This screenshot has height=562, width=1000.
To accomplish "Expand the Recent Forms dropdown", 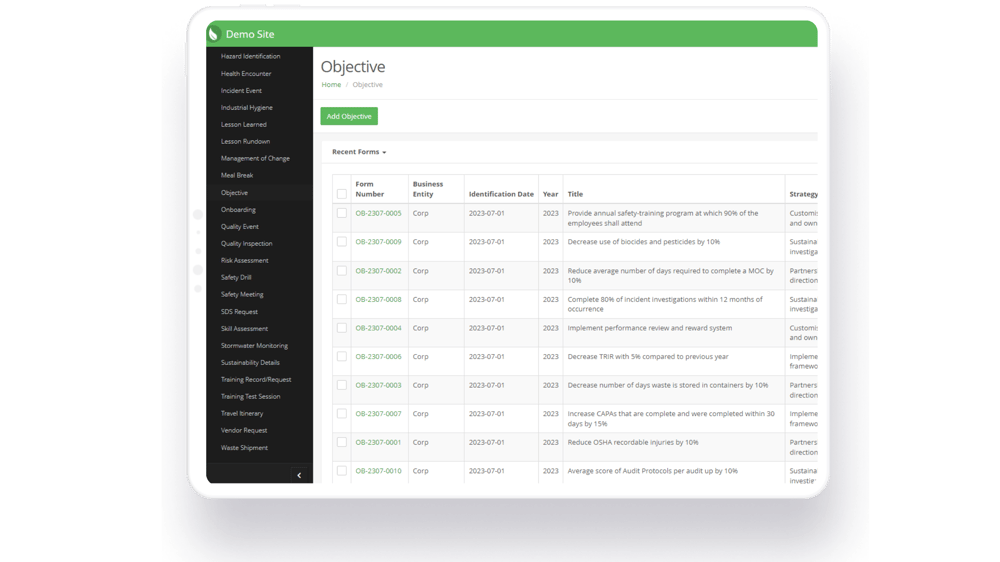I will pyautogui.click(x=359, y=152).
